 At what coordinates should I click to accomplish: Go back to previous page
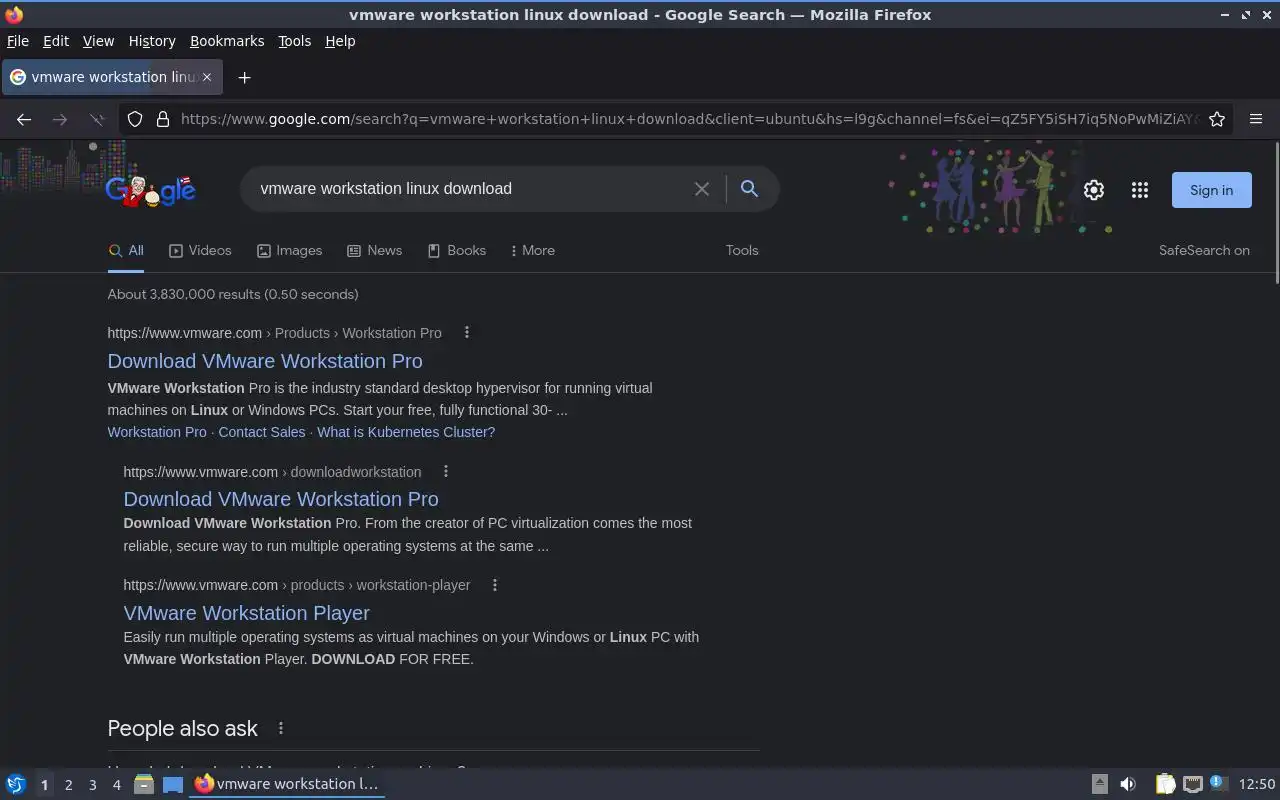pyautogui.click(x=24, y=119)
